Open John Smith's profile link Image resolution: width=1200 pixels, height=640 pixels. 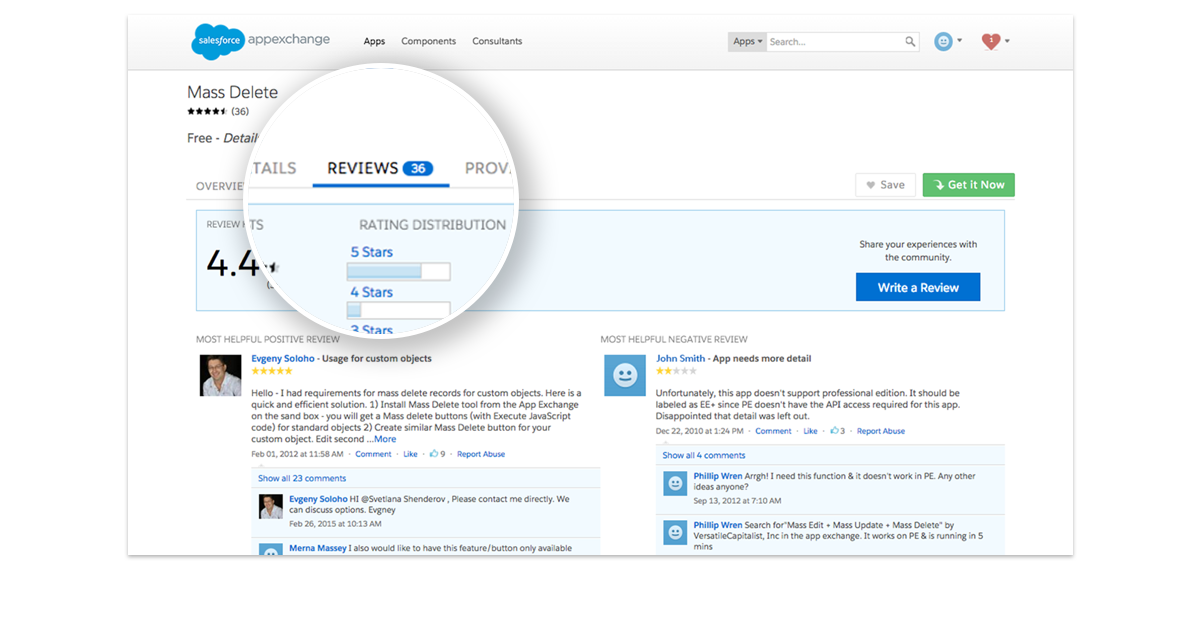click(680, 358)
